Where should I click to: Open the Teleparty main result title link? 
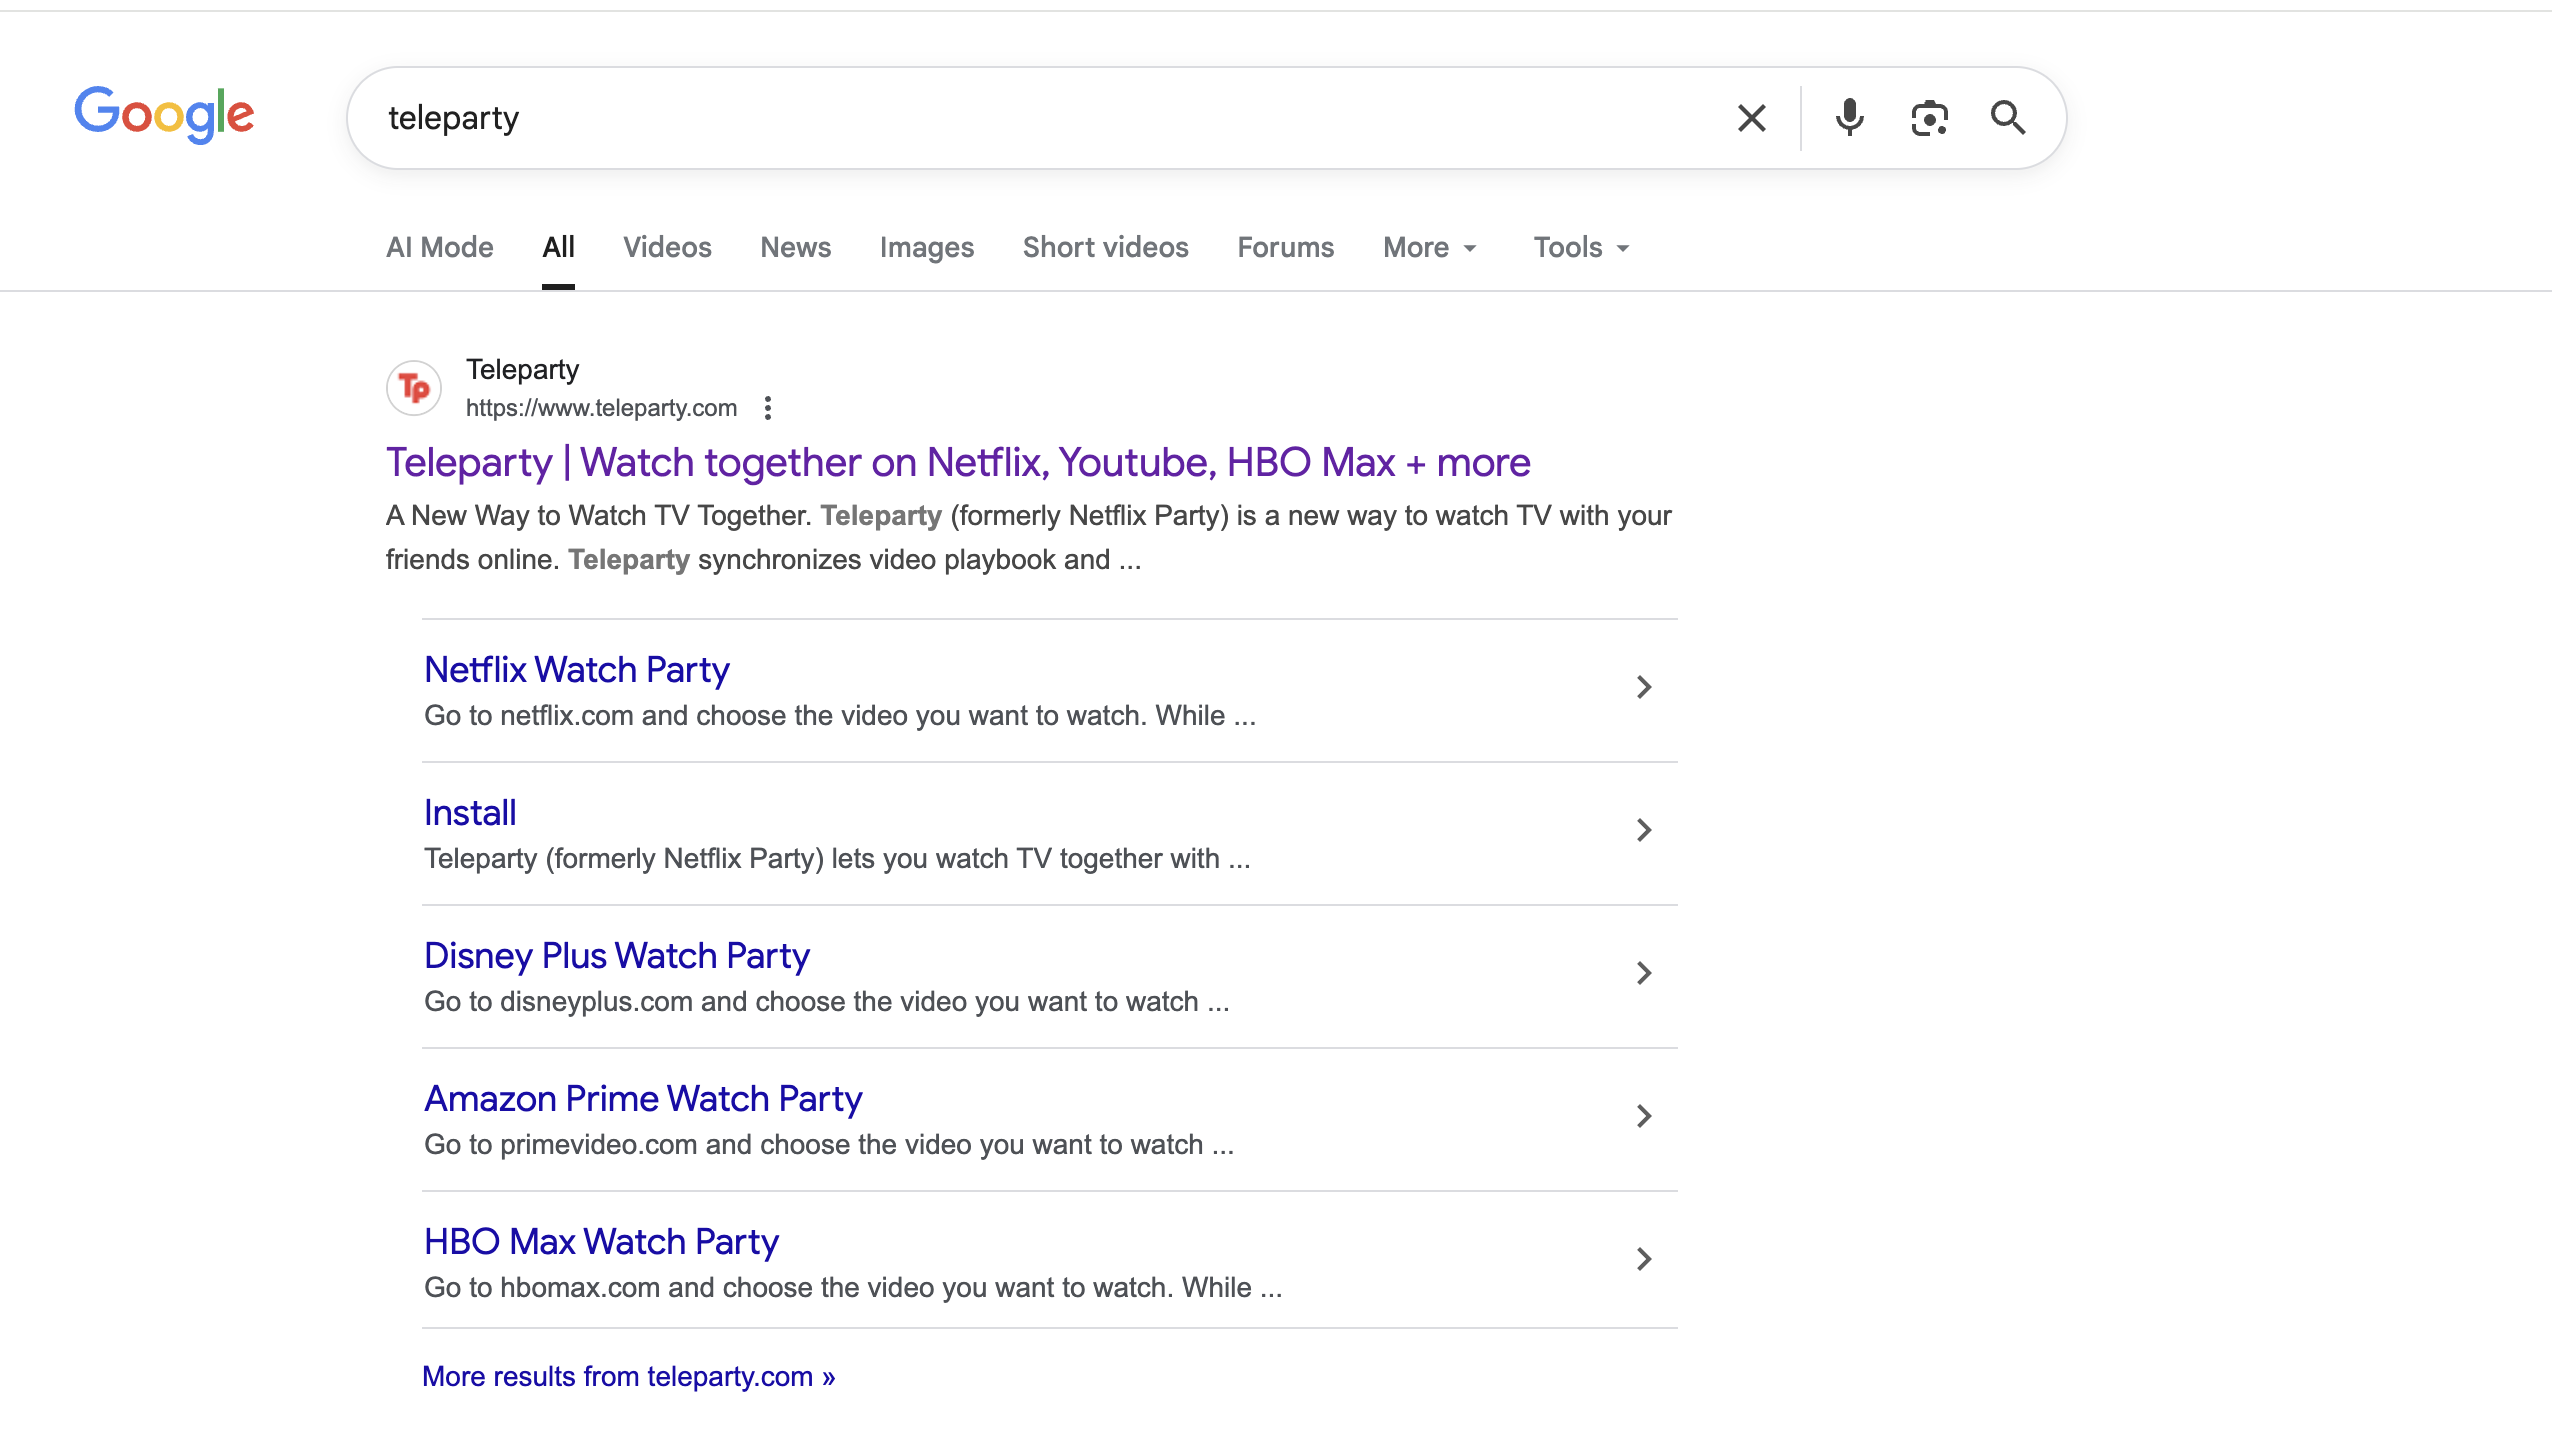point(957,463)
